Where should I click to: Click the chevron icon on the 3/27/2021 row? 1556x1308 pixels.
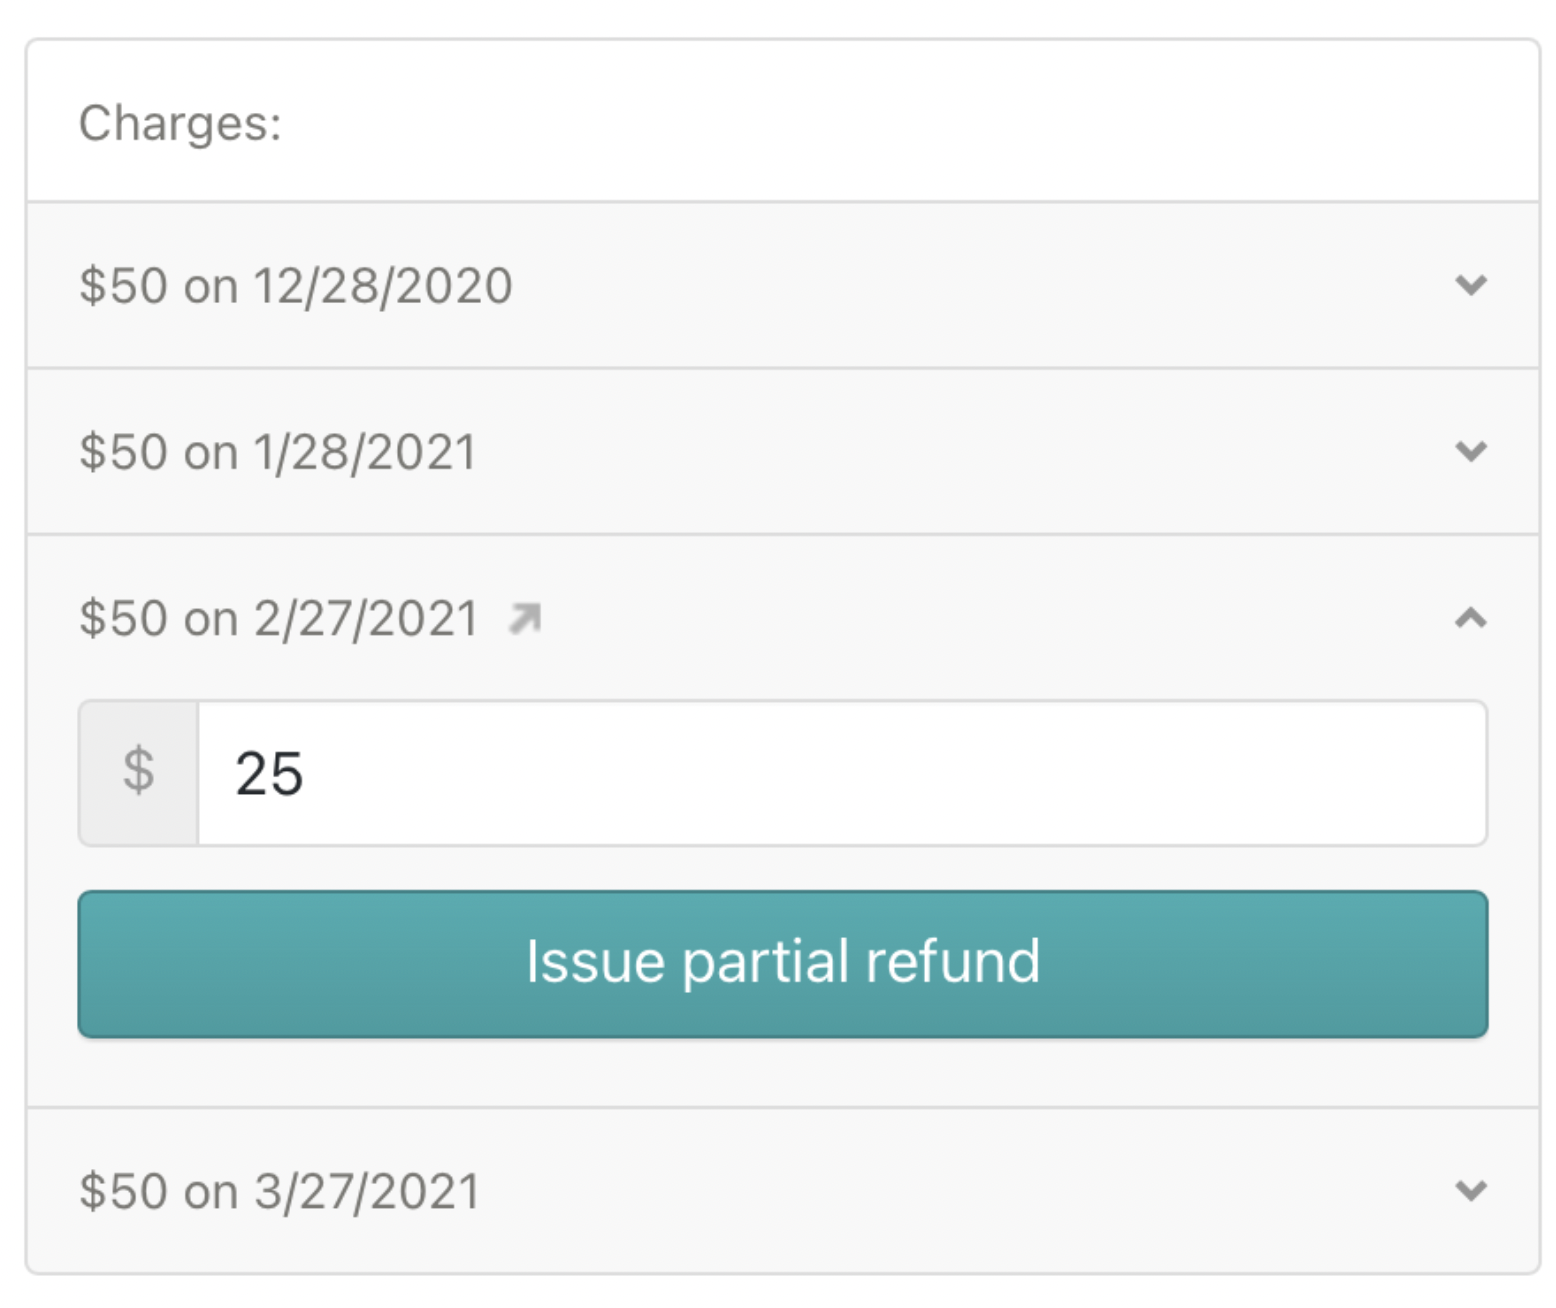(1470, 1190)
